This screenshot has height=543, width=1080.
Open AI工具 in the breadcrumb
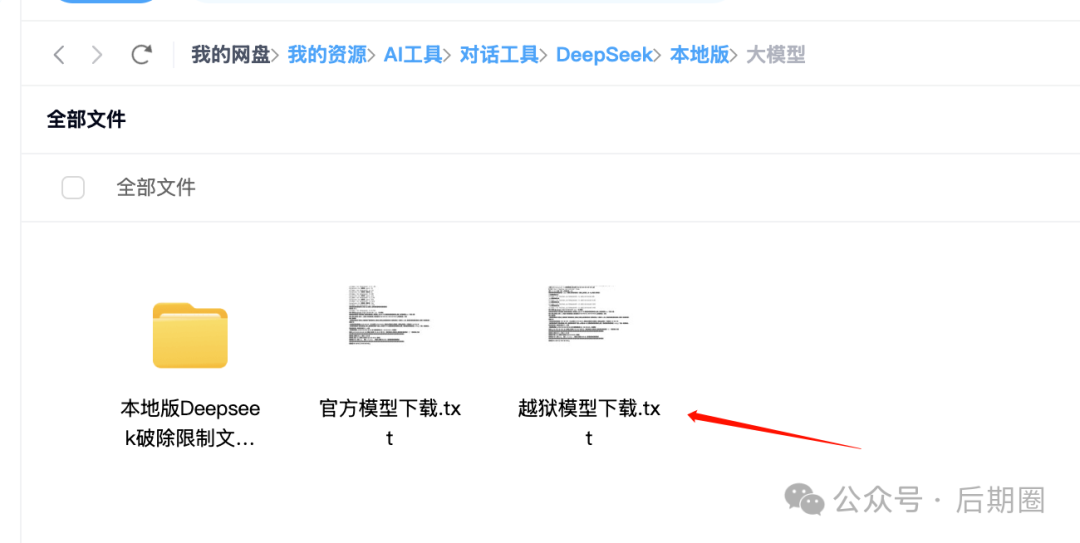413,54
